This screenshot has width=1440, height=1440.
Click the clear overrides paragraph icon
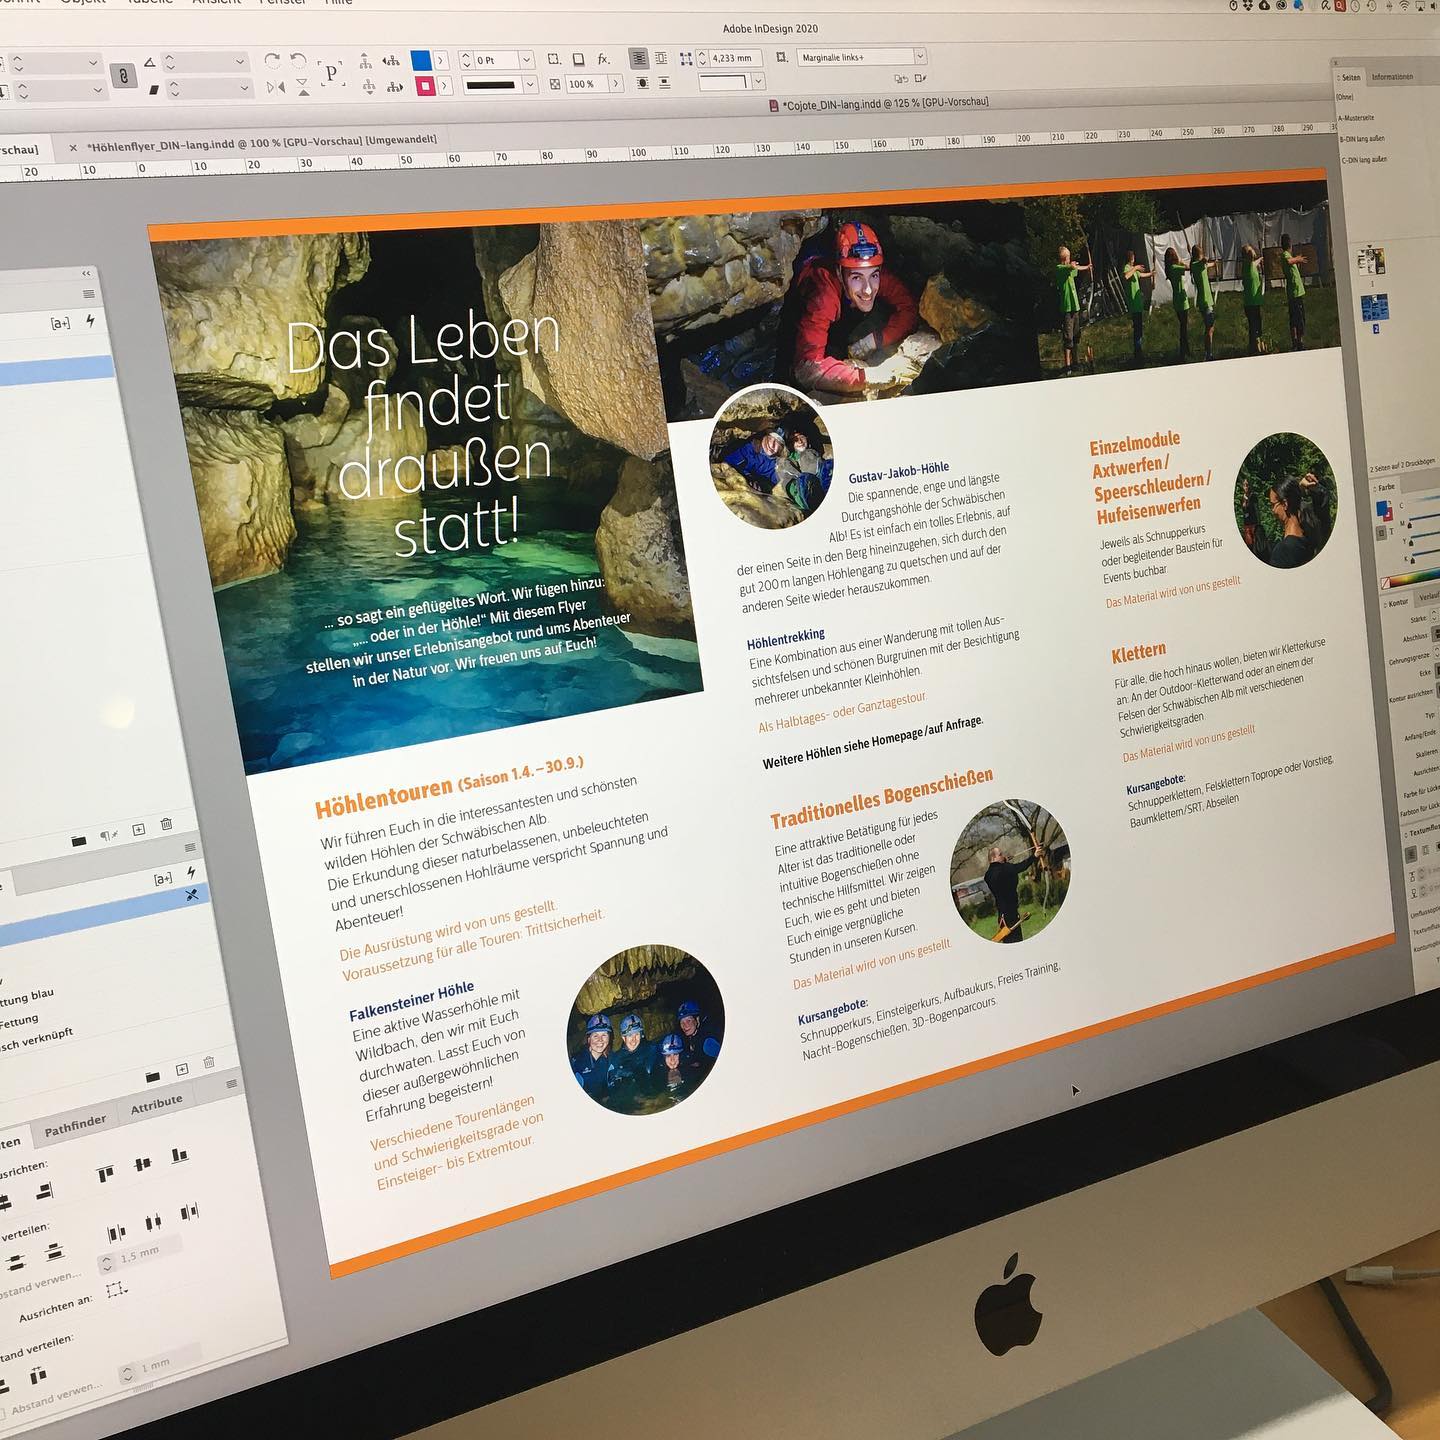click(x=109, y=835)
